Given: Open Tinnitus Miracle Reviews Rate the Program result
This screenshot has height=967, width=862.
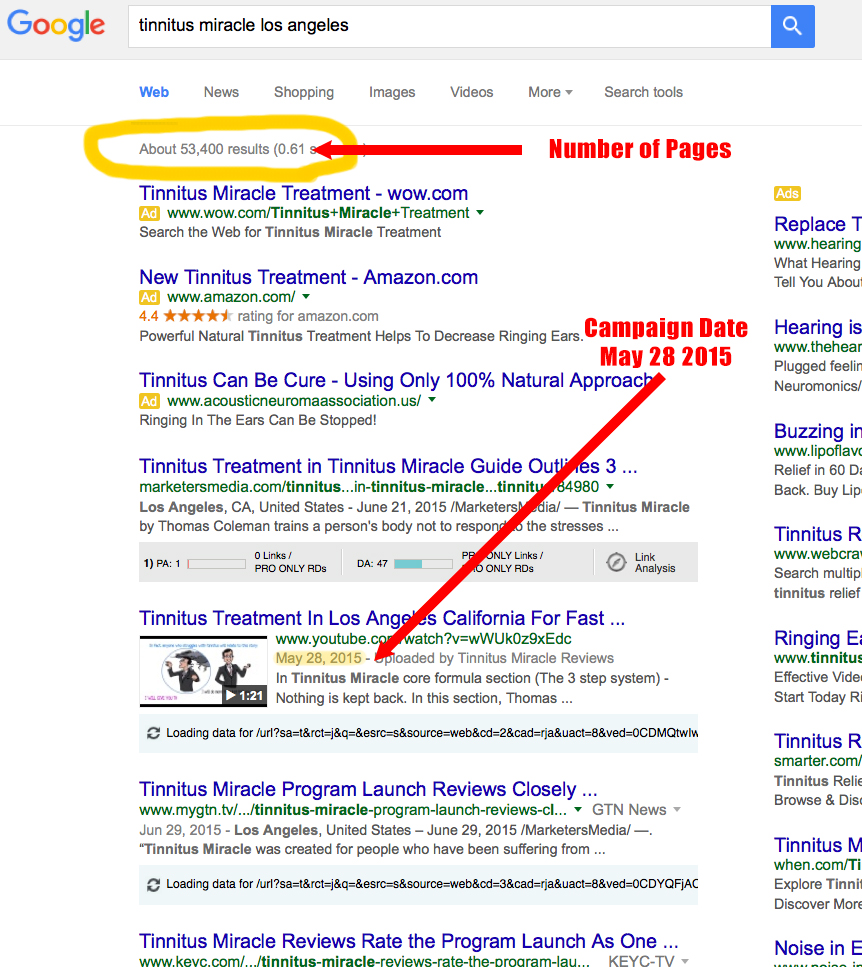Looking at the screenshot, I should point(408,941).
